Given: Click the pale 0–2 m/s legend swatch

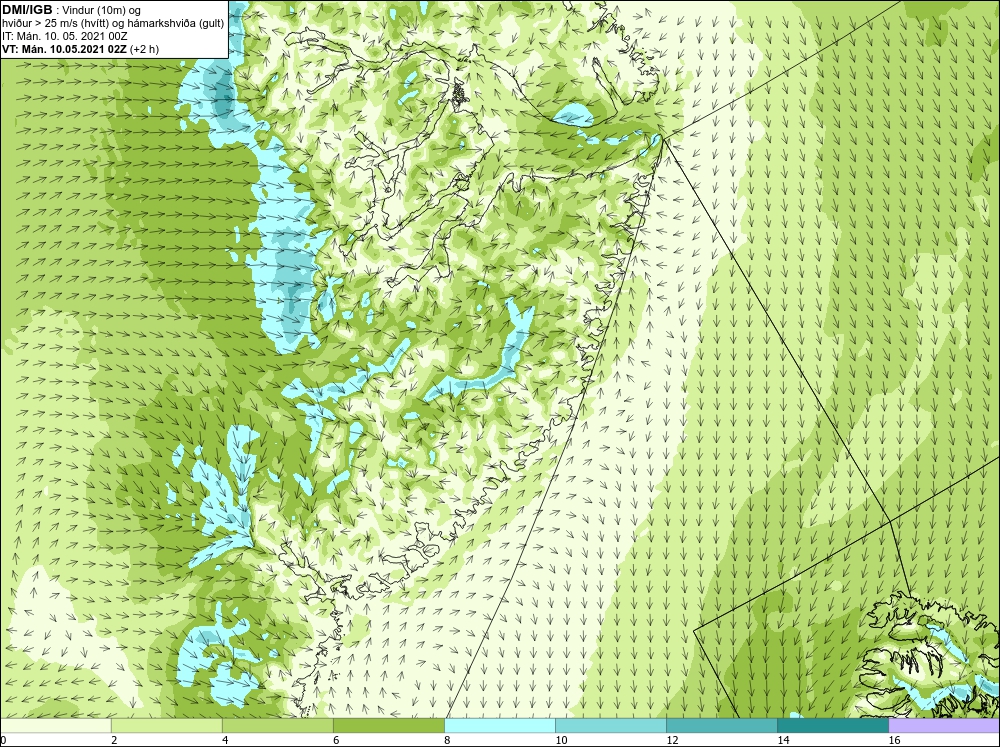Looking at the screenshot, I should click(55, 725).
